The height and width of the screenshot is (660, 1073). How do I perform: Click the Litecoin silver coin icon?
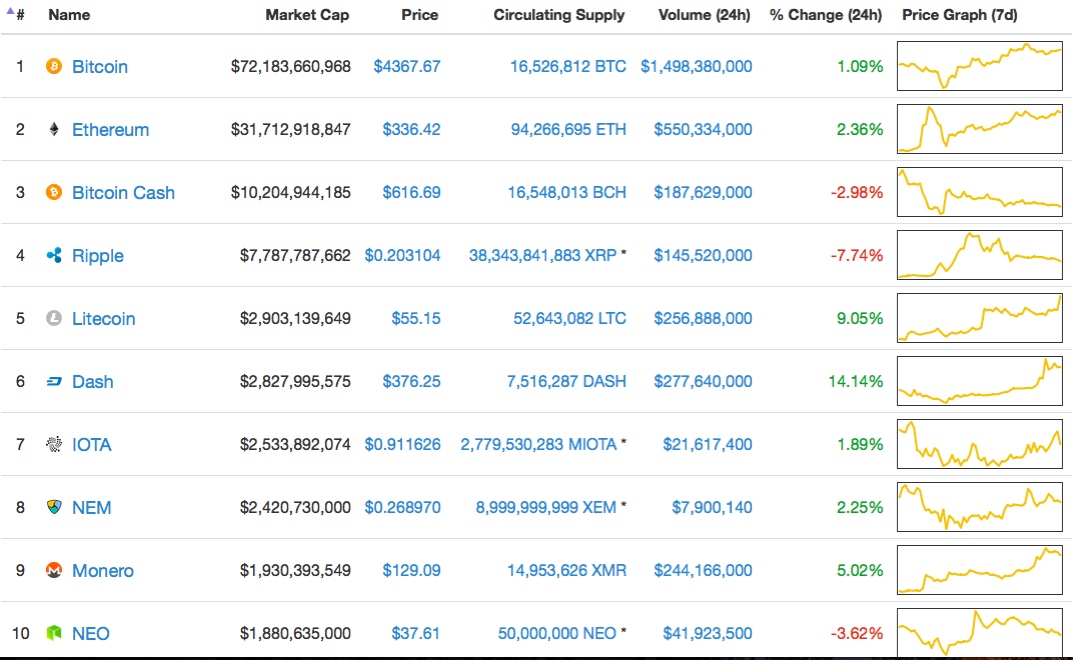54,319
